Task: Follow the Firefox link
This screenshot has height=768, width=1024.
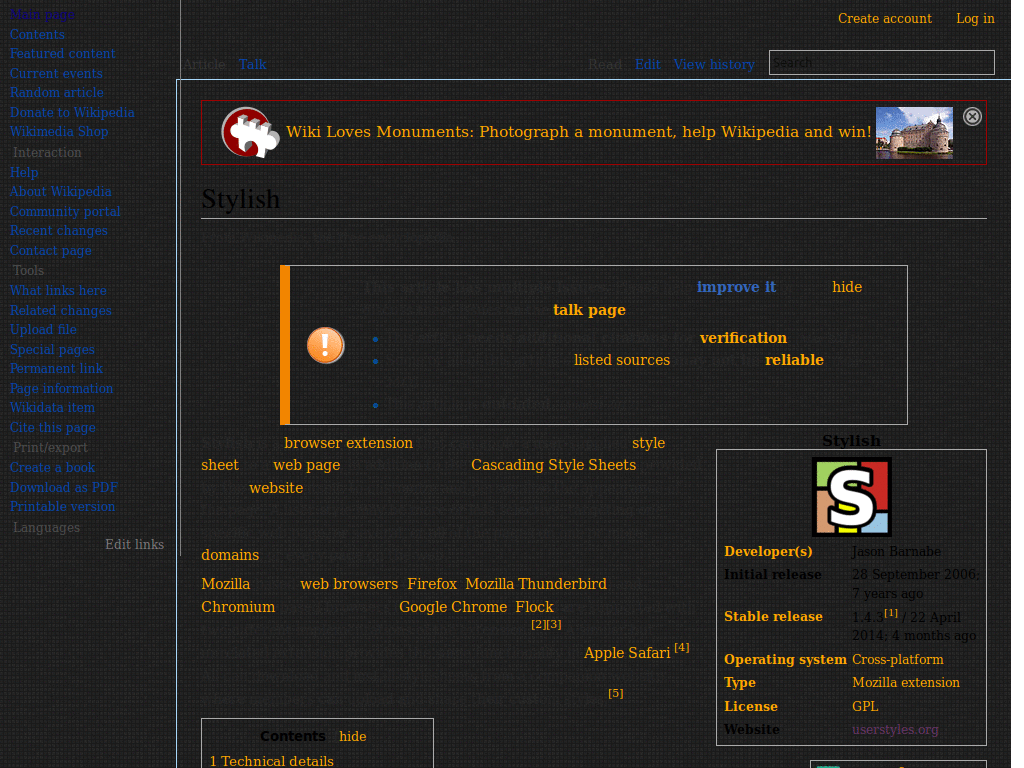Action: [432, 584]
